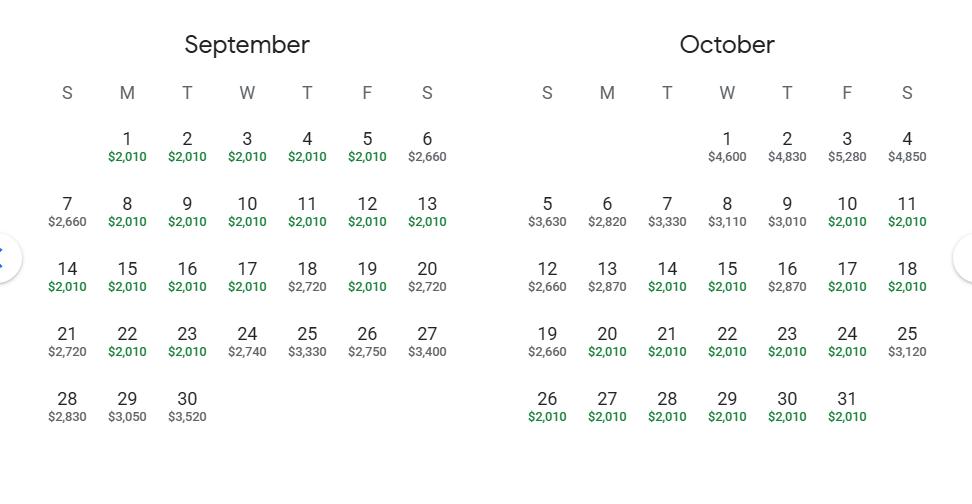Select October 31 at $2,010
This screenshot has height=504, width=972.
[x=847, y=406]
